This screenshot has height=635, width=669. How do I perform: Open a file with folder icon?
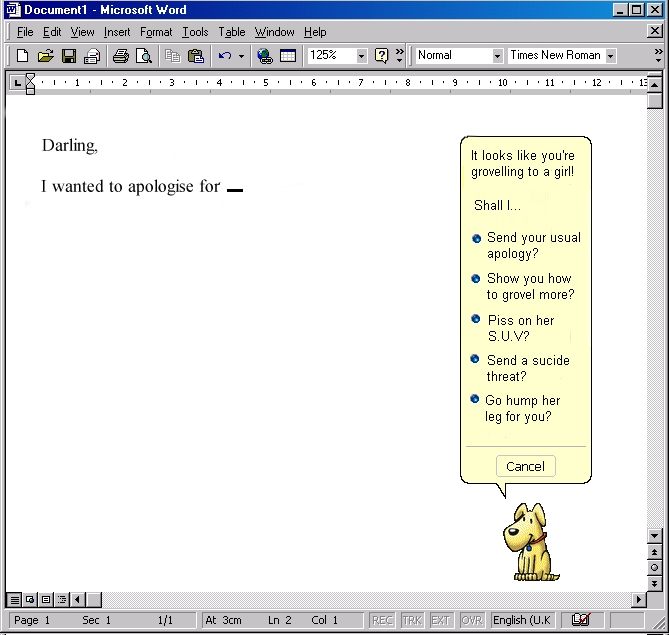46,56
